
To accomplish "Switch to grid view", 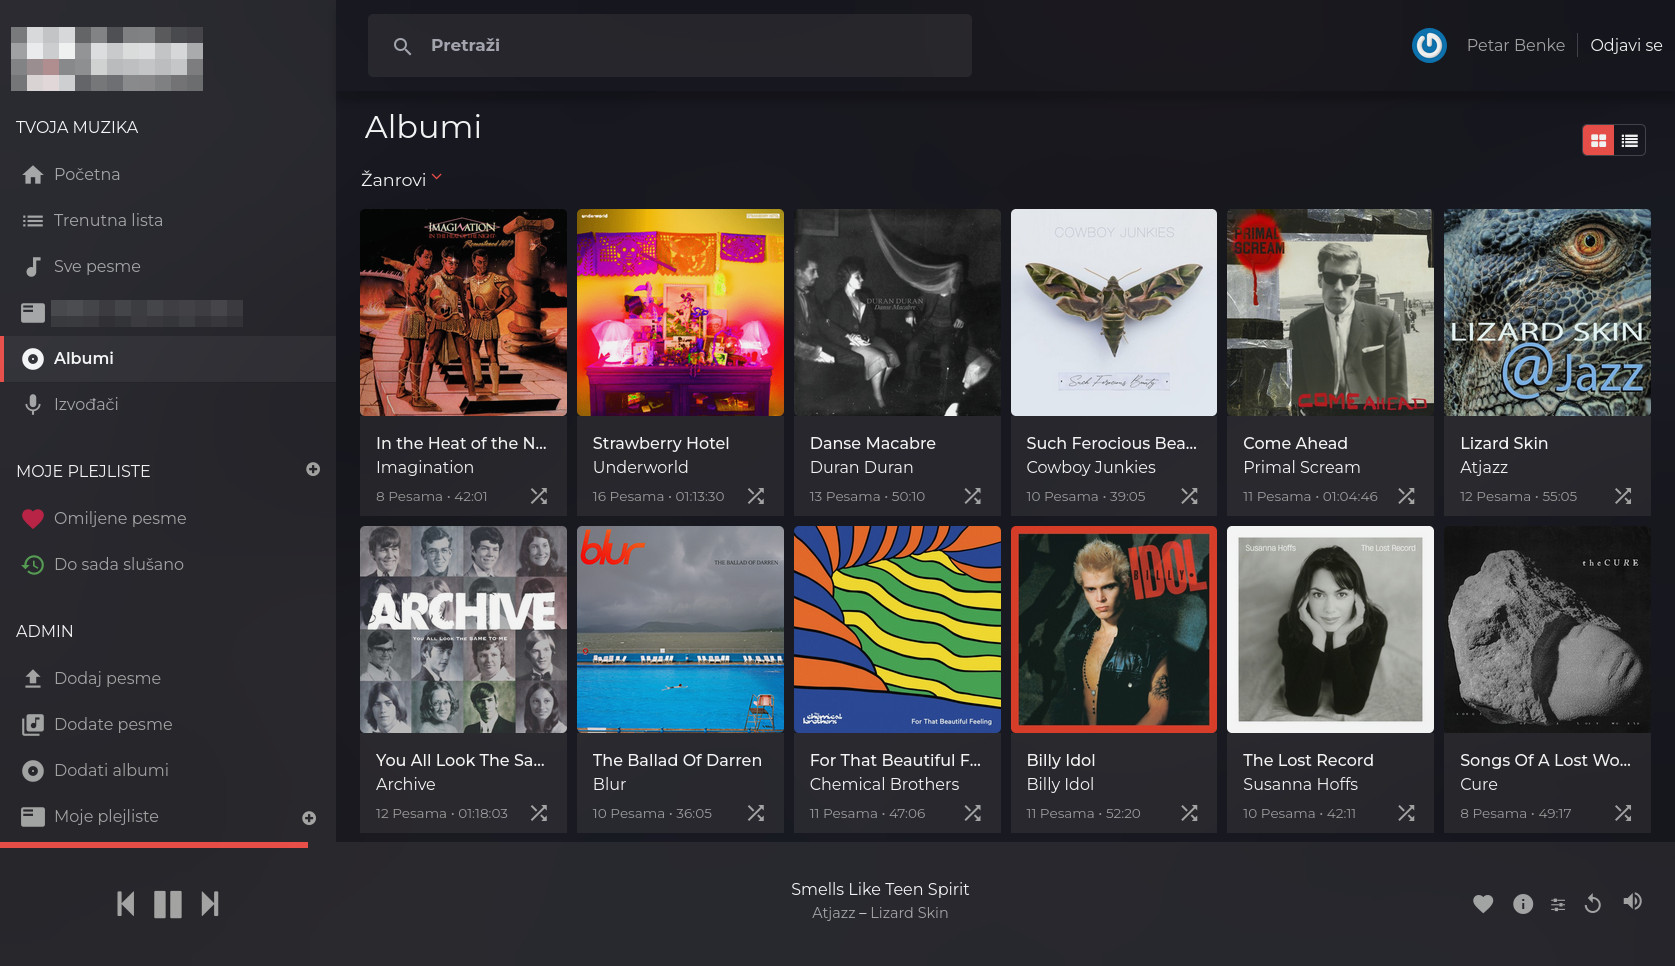I will point(1598,141).
